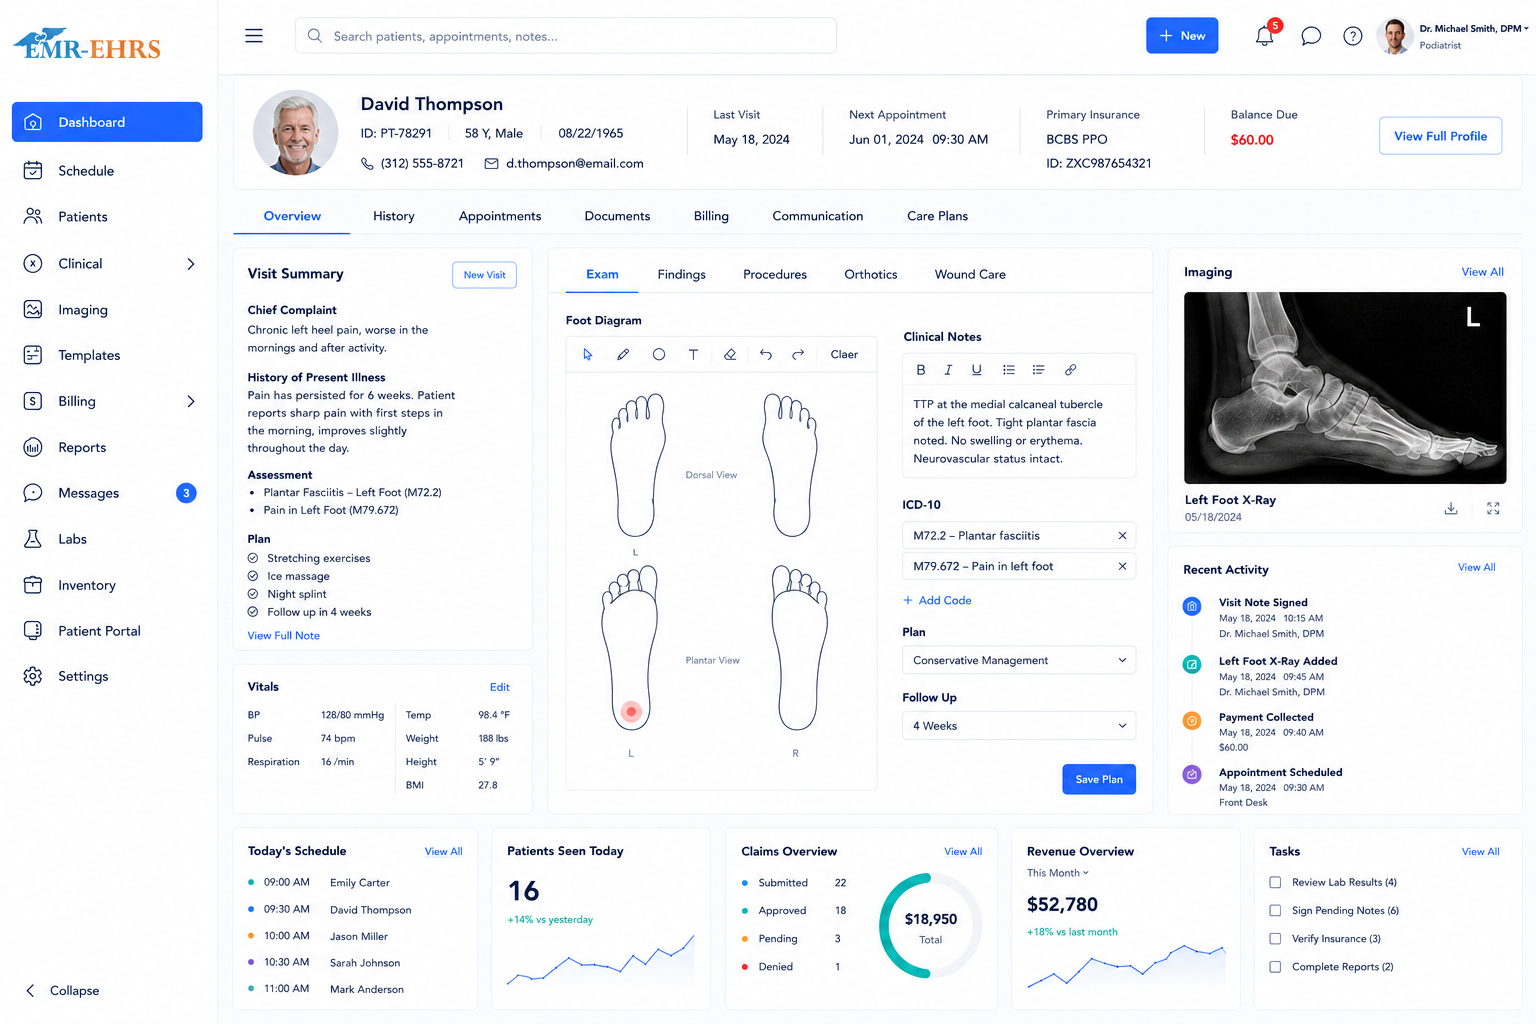Apply underline in Clinical Notes

point(977,370)
